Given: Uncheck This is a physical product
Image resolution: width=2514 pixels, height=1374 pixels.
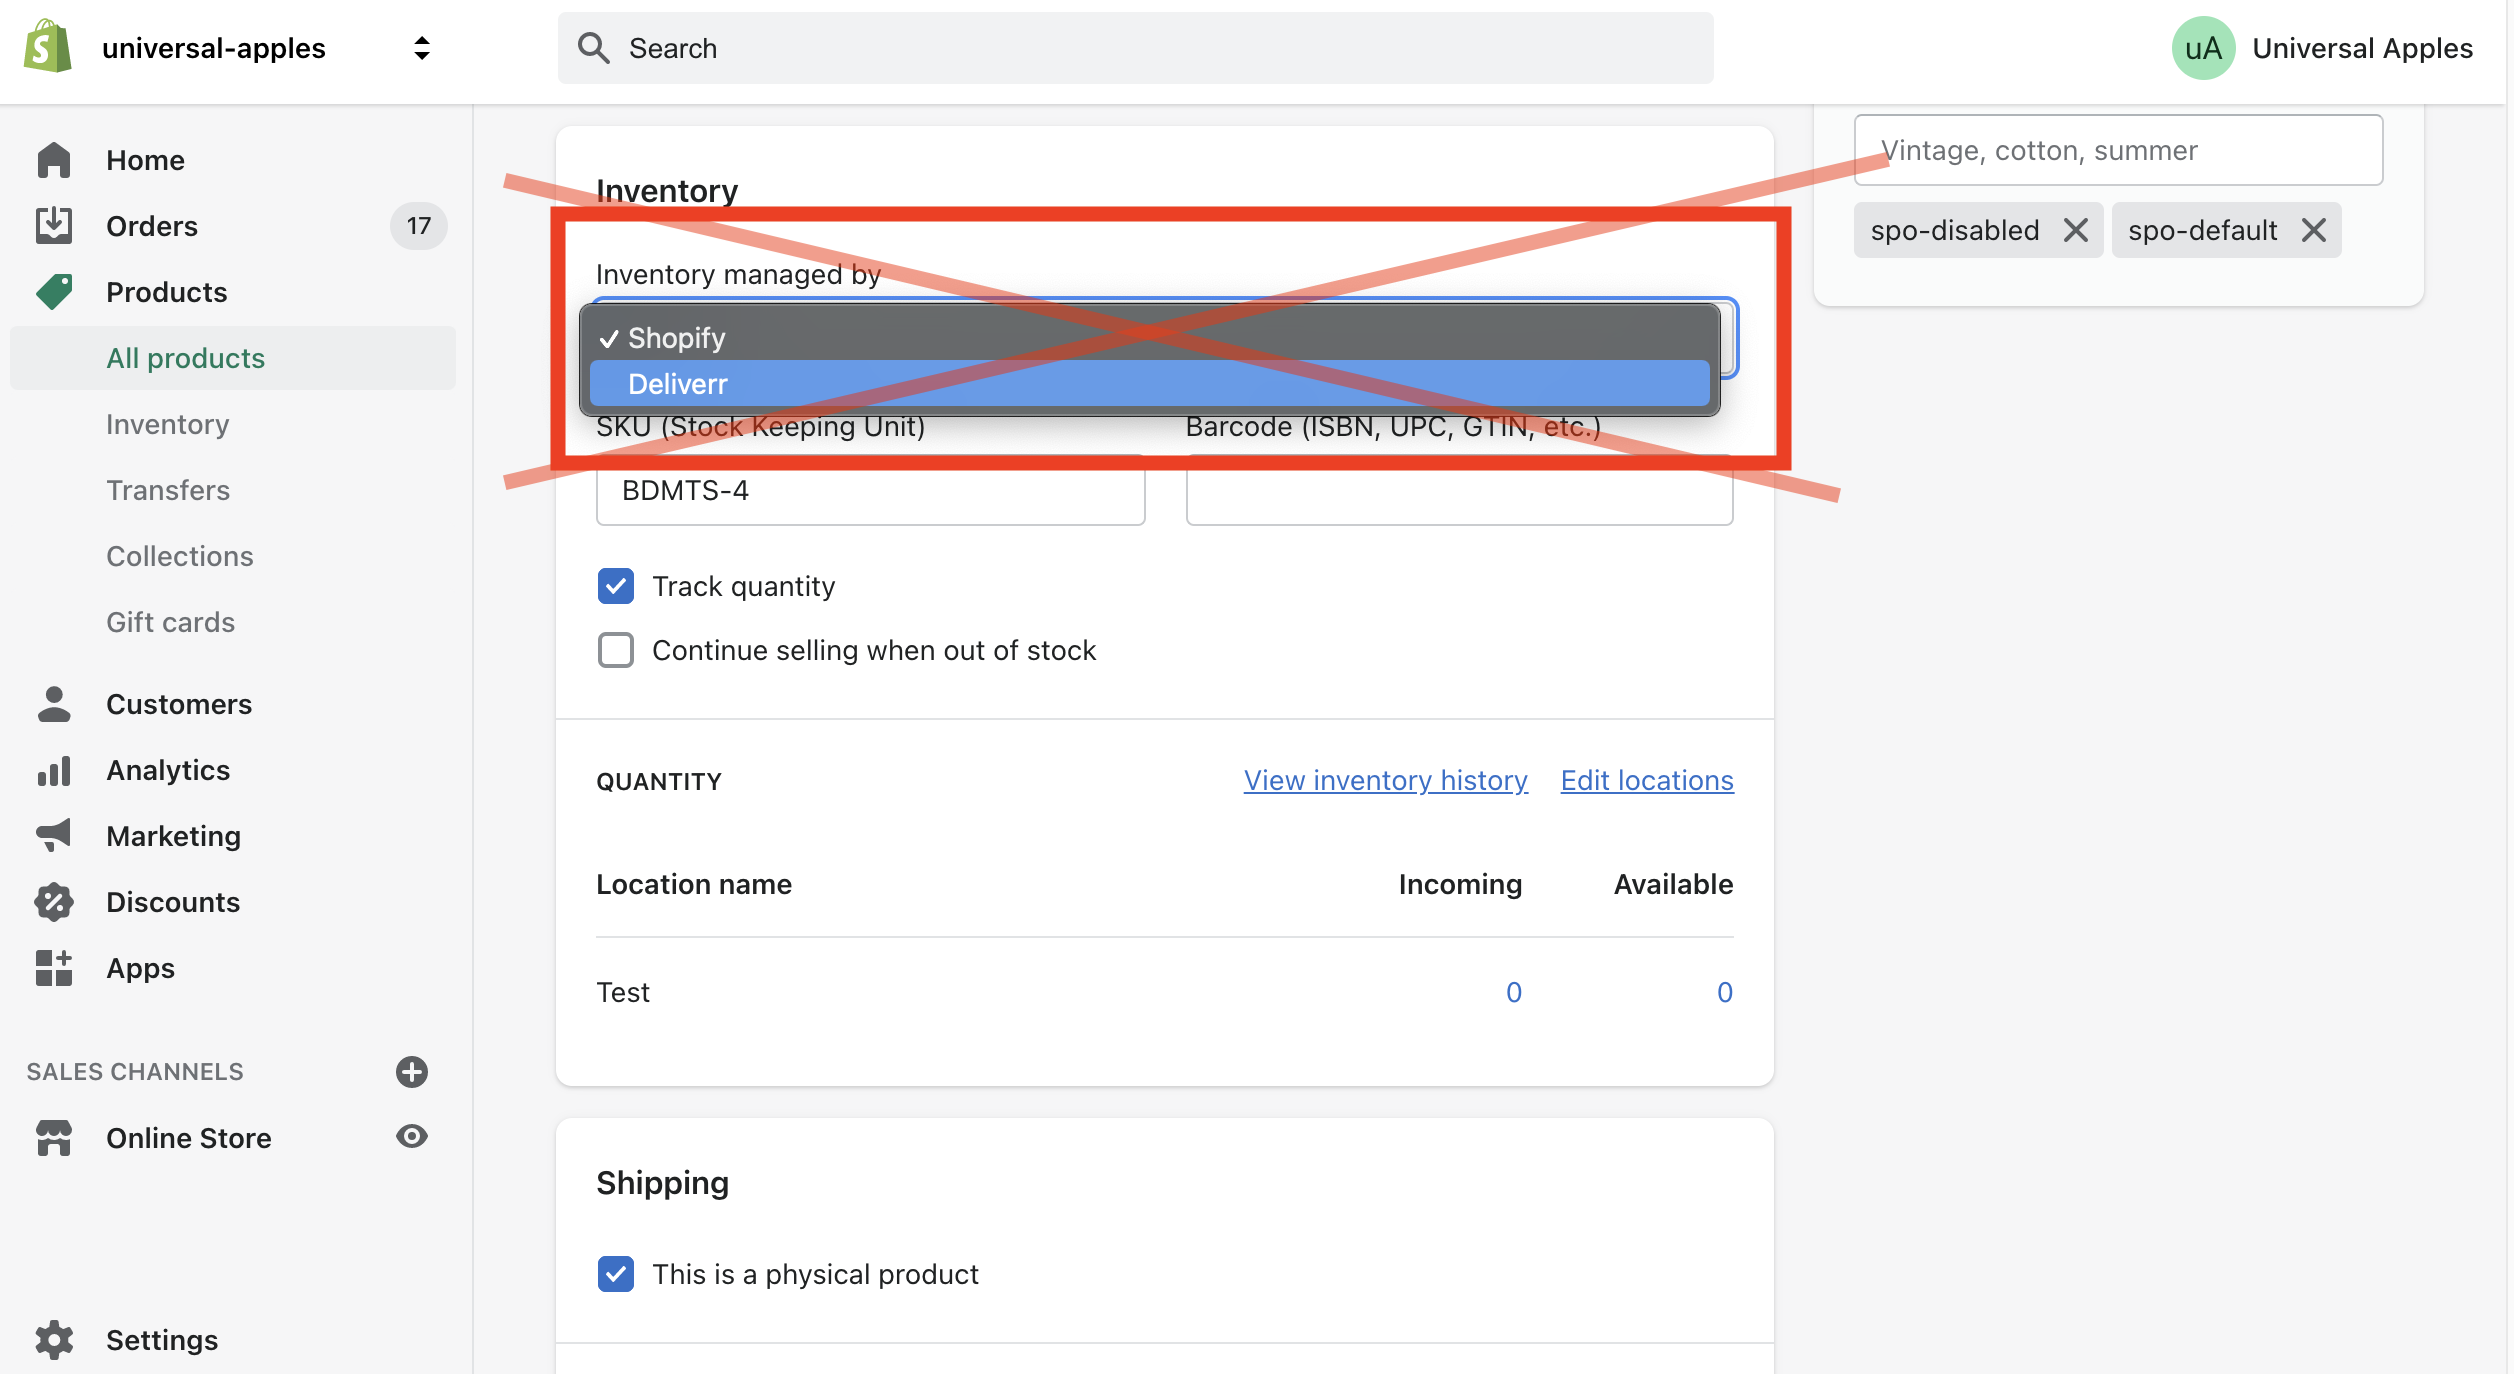Looking at the screenshot, I should pos(616,1274).
